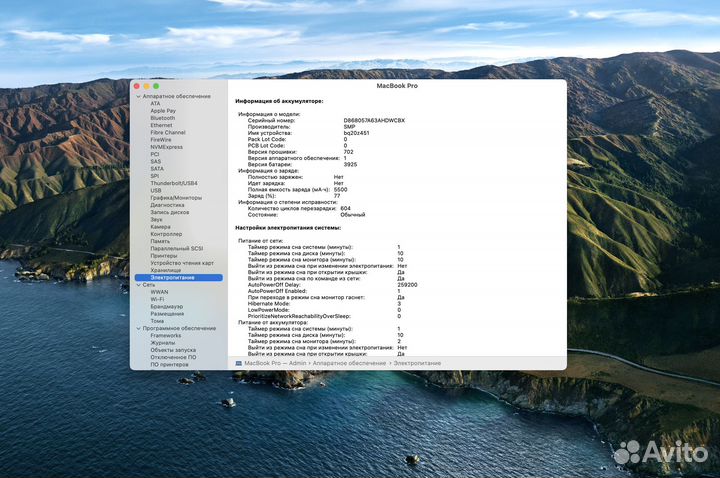Open Графика/Мониторы section
720x478 pixels.
tap(176, 197)
